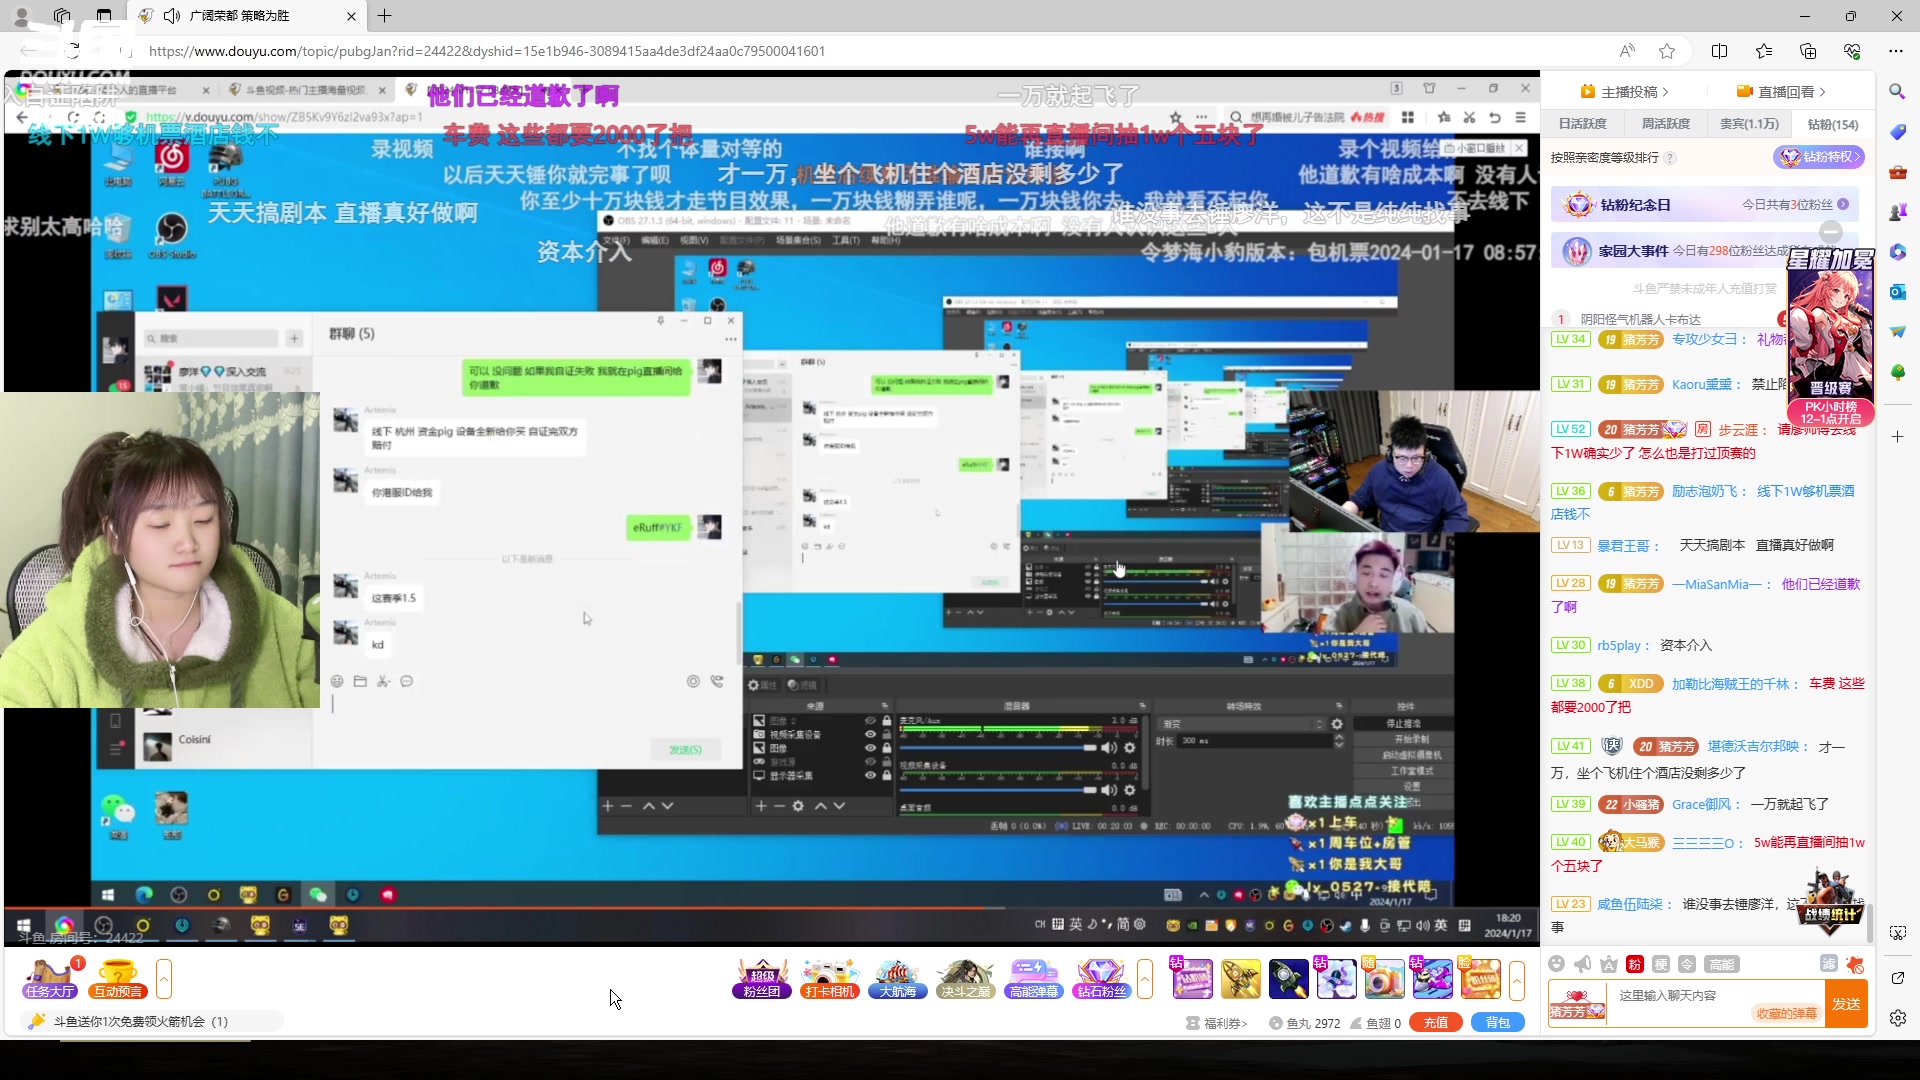This screenshot has height=1080, width=1920.
Task: Click the red 粉 fan badge icon
Action: (1635, 964)
